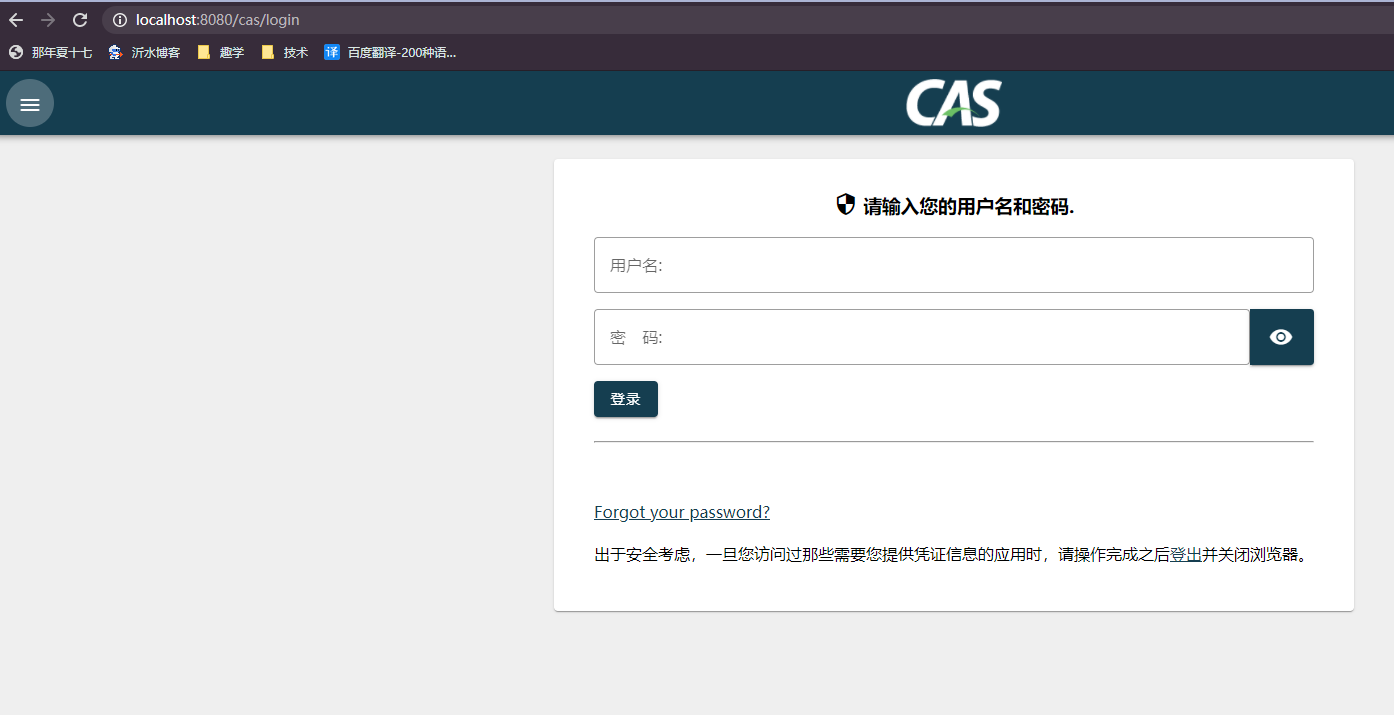1394x715 pixels.
Task: Click the 登出 logout link
Action: point(1186,554)
